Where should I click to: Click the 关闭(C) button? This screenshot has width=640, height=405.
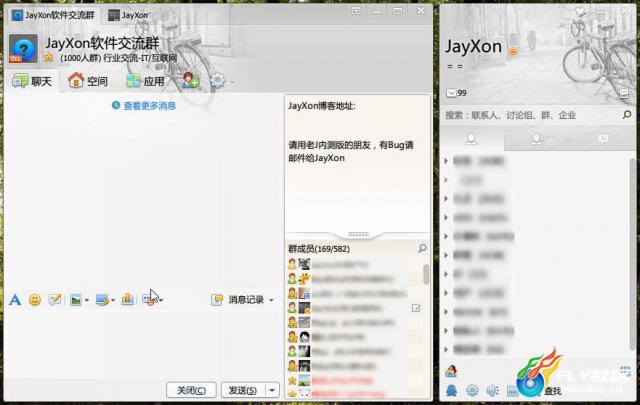tap(191, 390)
